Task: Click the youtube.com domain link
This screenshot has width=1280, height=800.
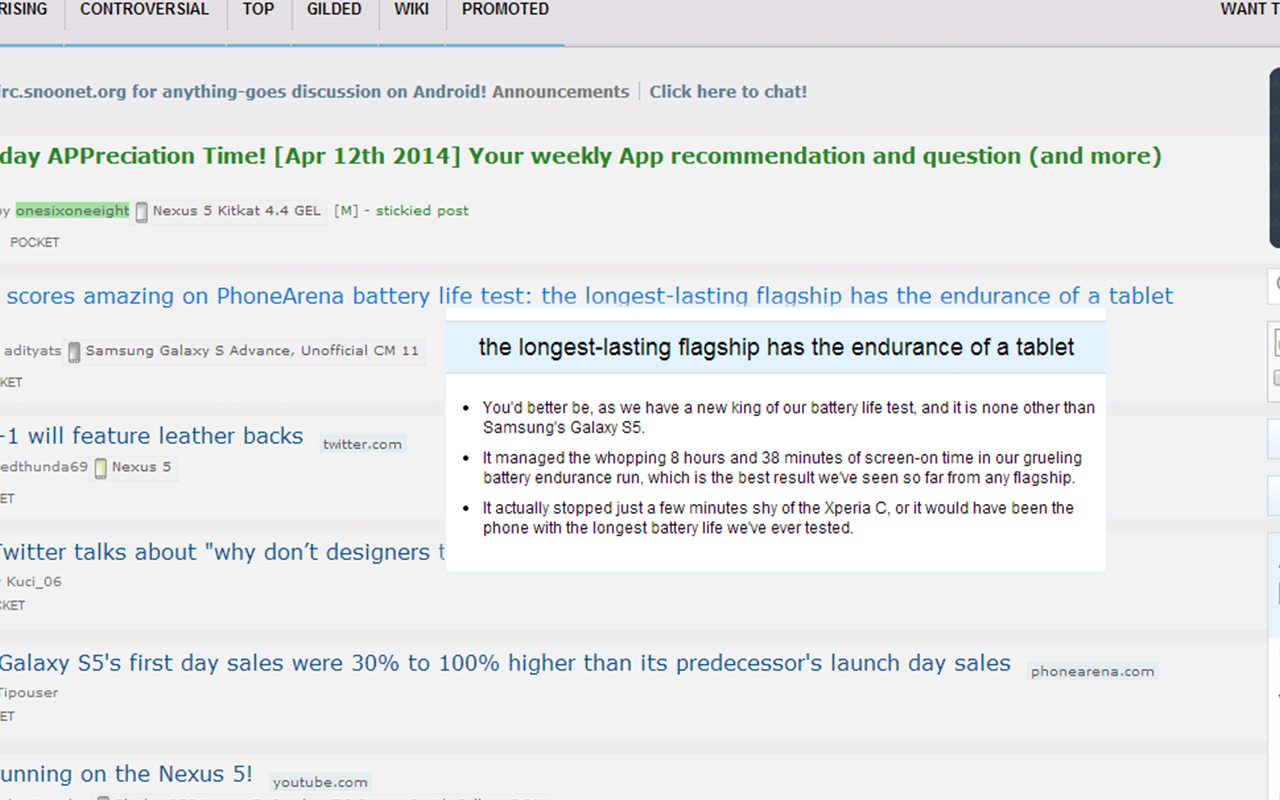Action: tap(320, 783)
